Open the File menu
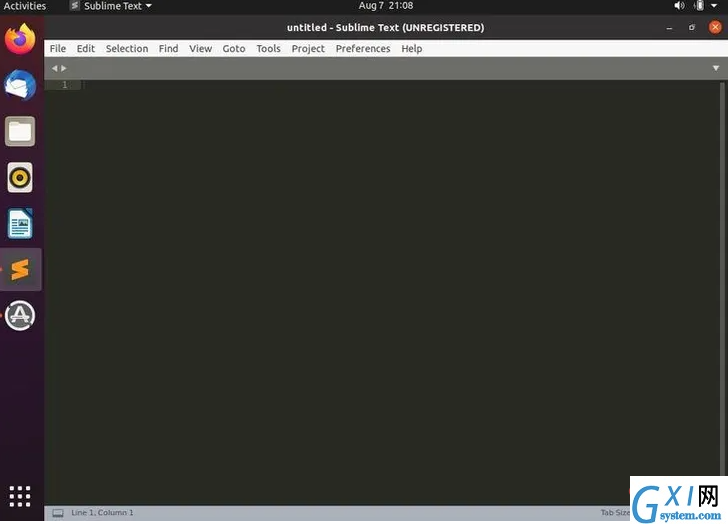 pyautogui.click(x=58, y=49)
